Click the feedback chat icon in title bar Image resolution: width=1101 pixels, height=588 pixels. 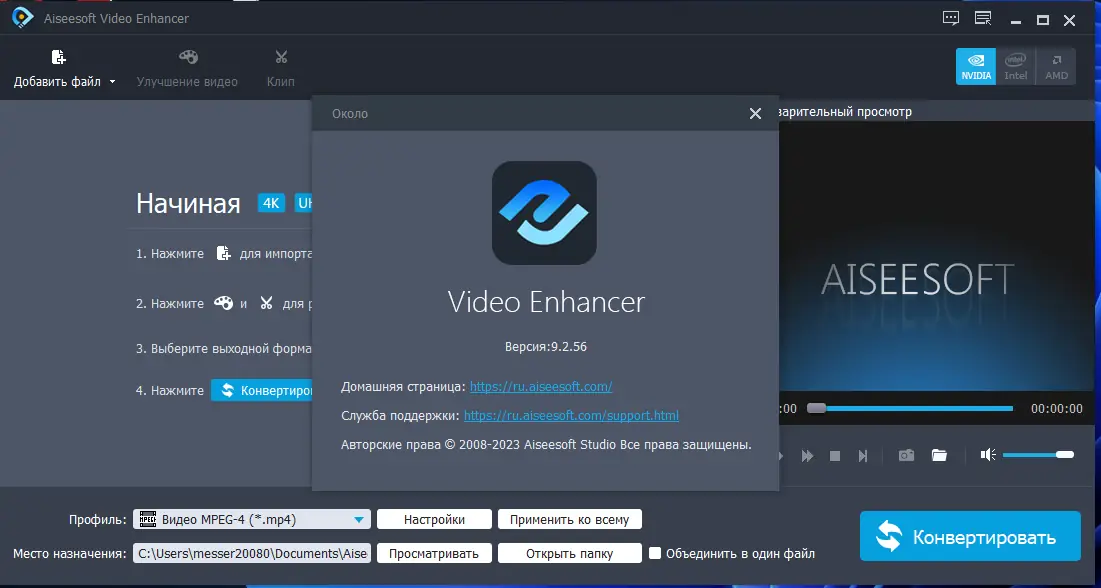tap(951, 19)
